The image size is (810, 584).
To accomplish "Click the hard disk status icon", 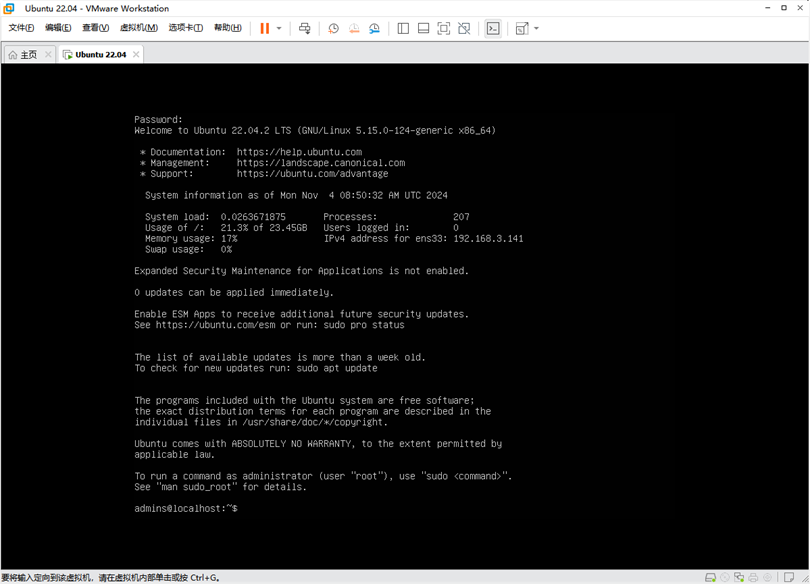I will coord(711,577).
